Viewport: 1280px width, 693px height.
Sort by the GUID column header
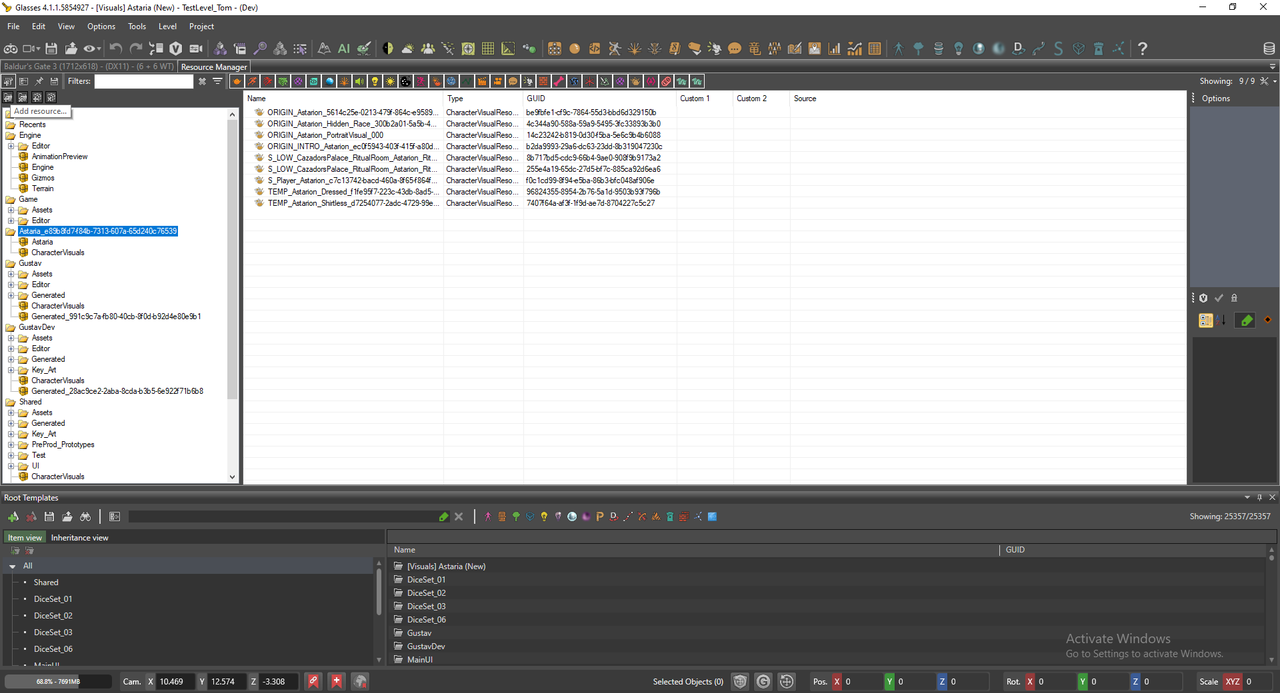point(600,98)
